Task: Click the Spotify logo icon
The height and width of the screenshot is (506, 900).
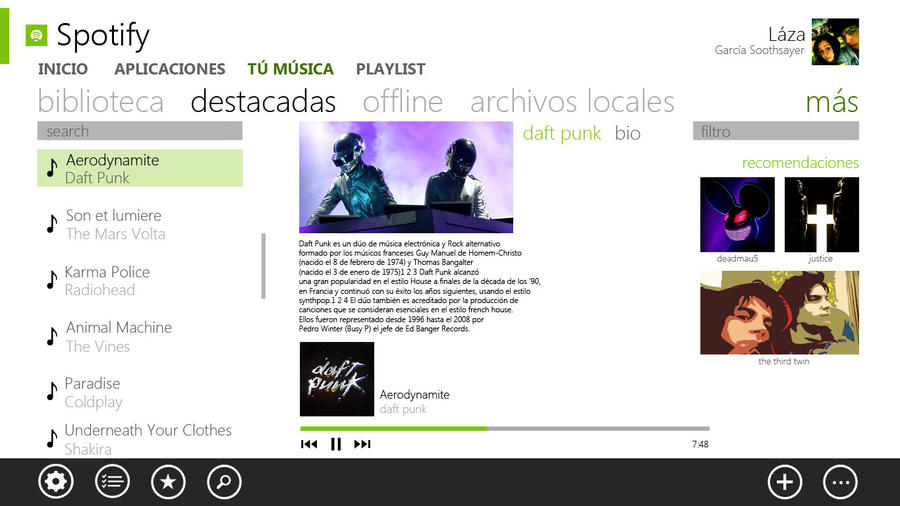Action: coord(36,36)
